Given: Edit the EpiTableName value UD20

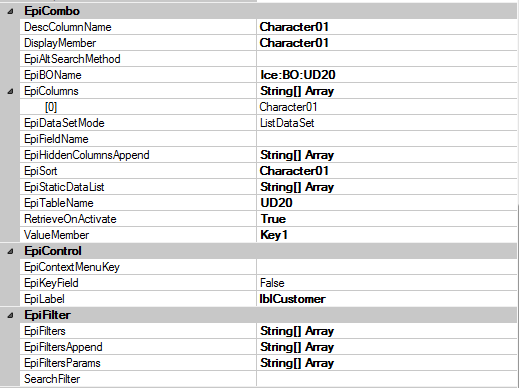Looking at the screenshot, I should pyautogui.click(x=387, y=203).
